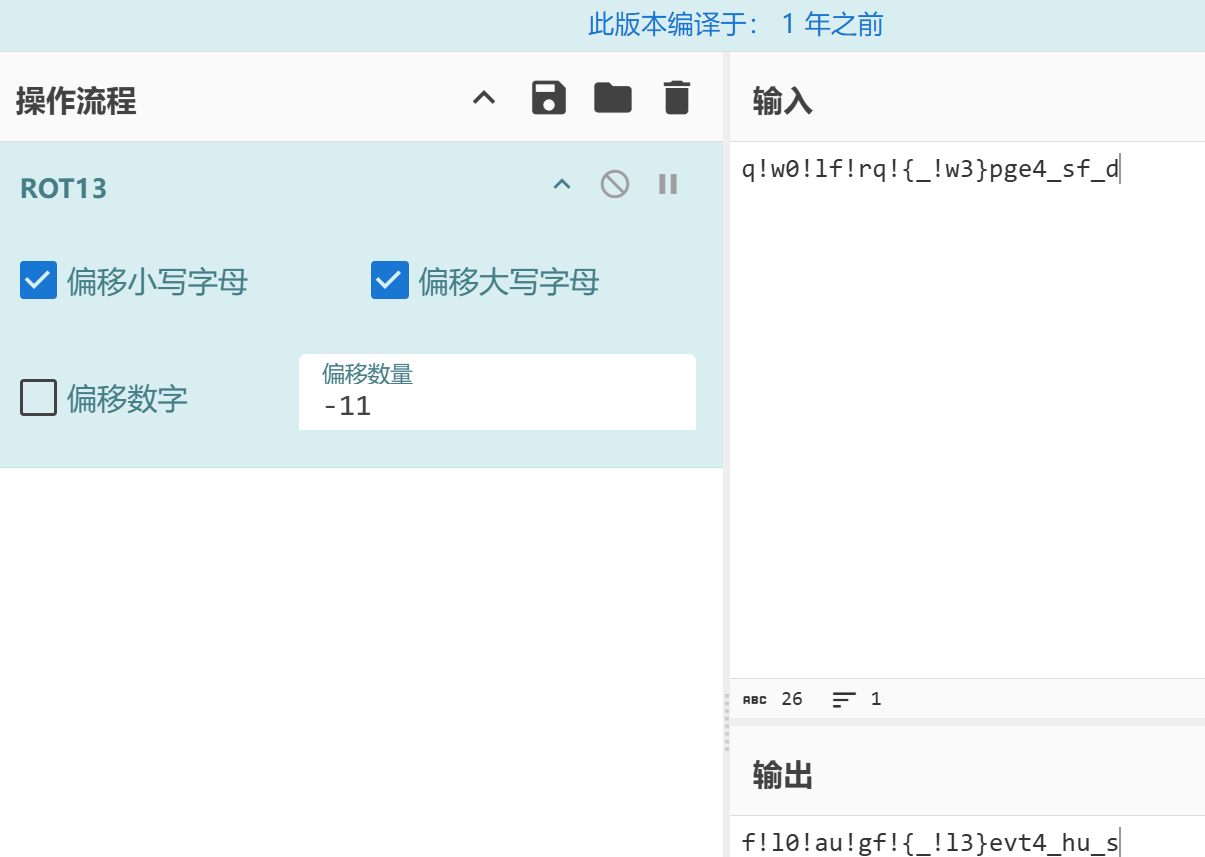Disable the ROT13 operation
The image size is (1205, 857).
click(x=615, y=184)
